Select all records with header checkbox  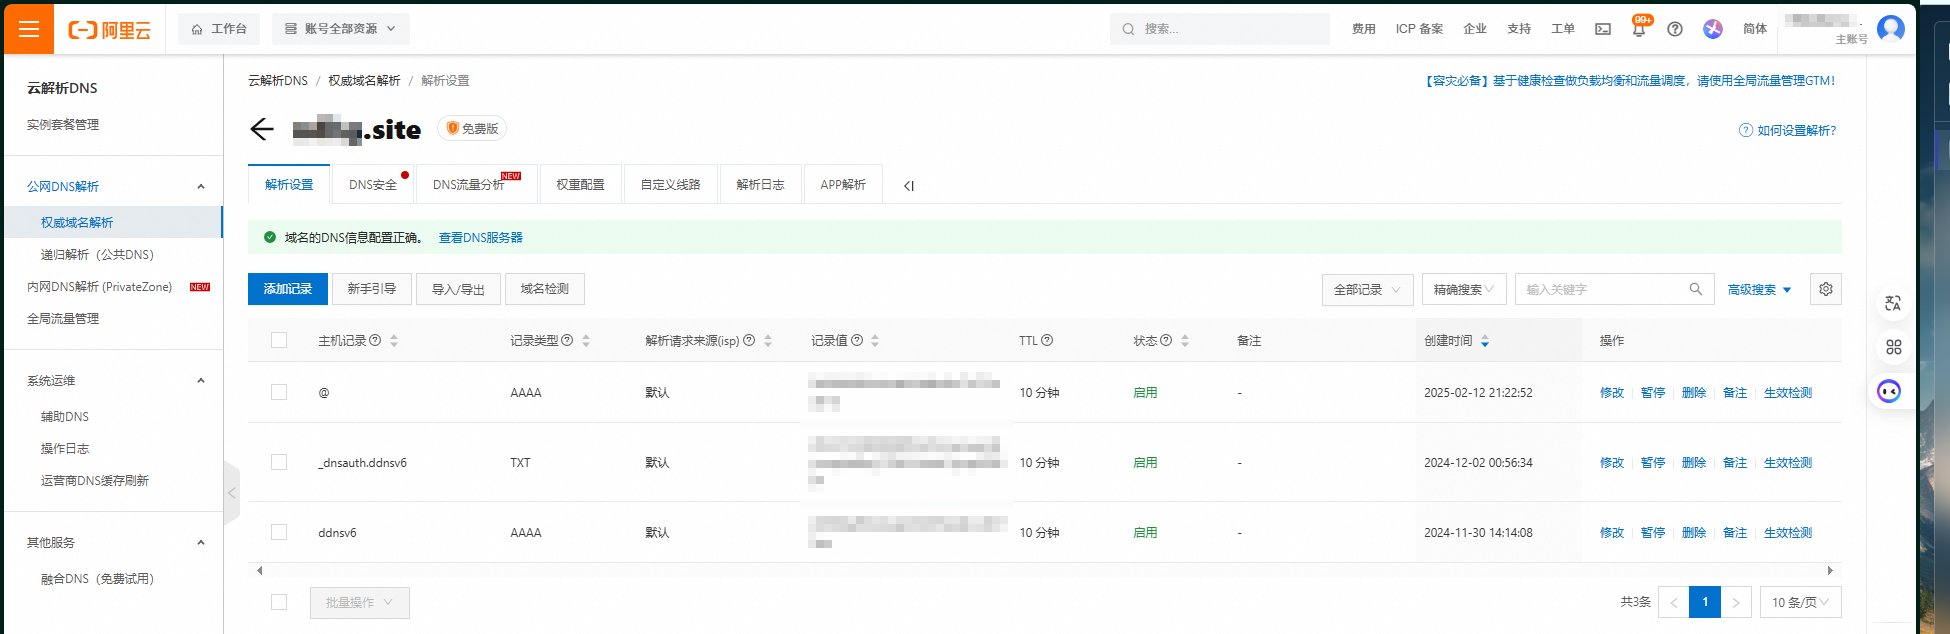click(x=279, y=340)
